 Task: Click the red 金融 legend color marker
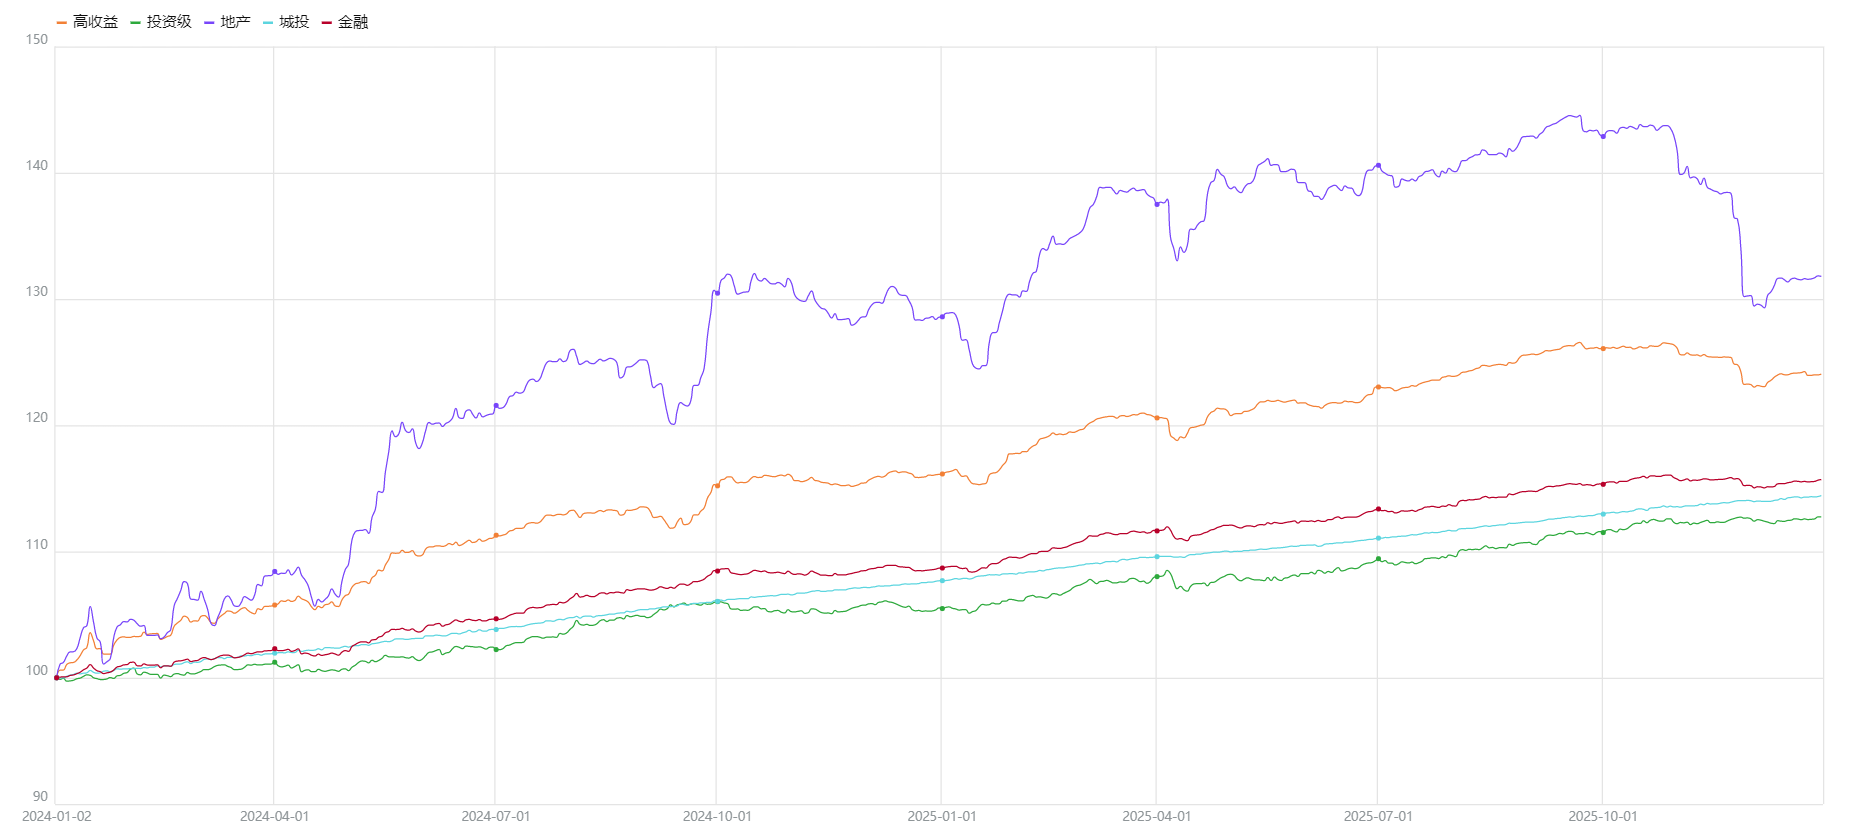pyautogui.click(x=327, y=22)
